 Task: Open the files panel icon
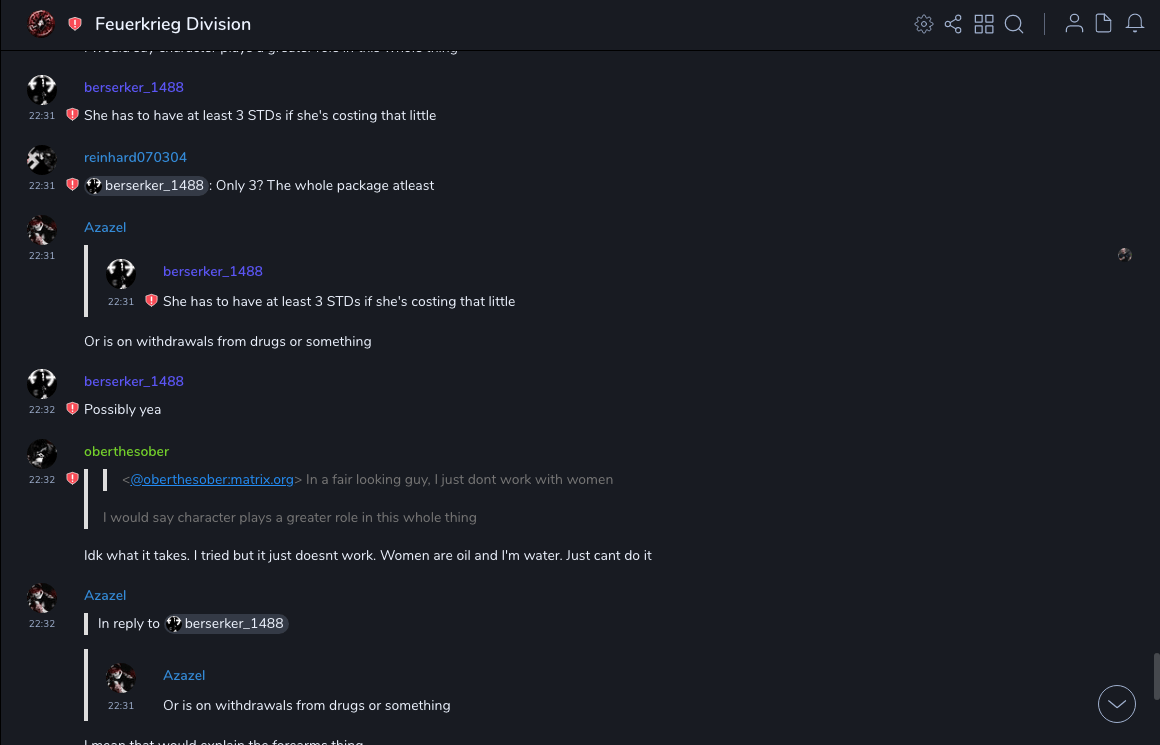click(x=1104, y=24)
